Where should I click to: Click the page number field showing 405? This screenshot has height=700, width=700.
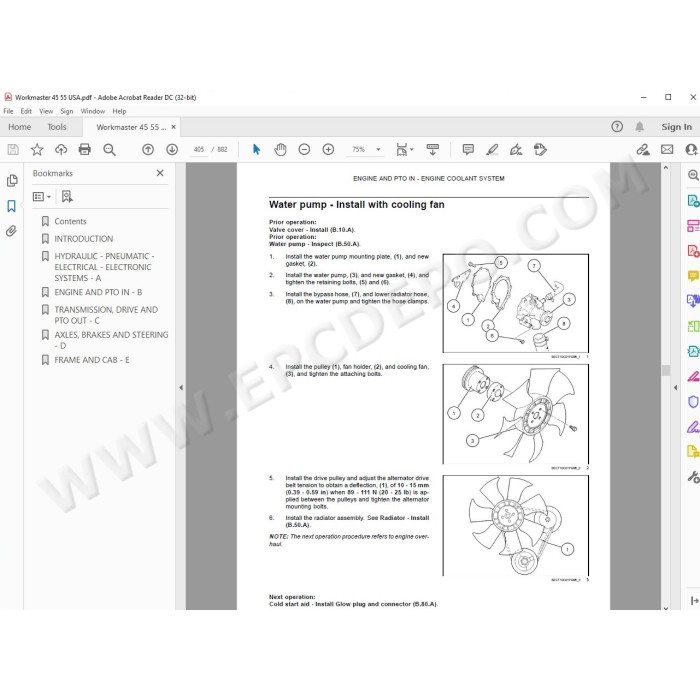[x=199, y=150]
